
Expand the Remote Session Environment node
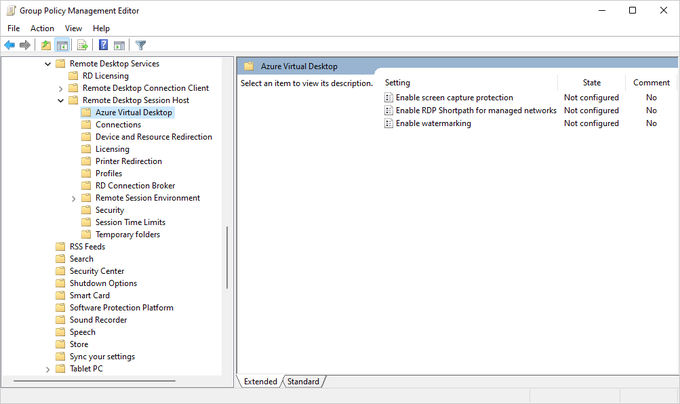point(73,199)
